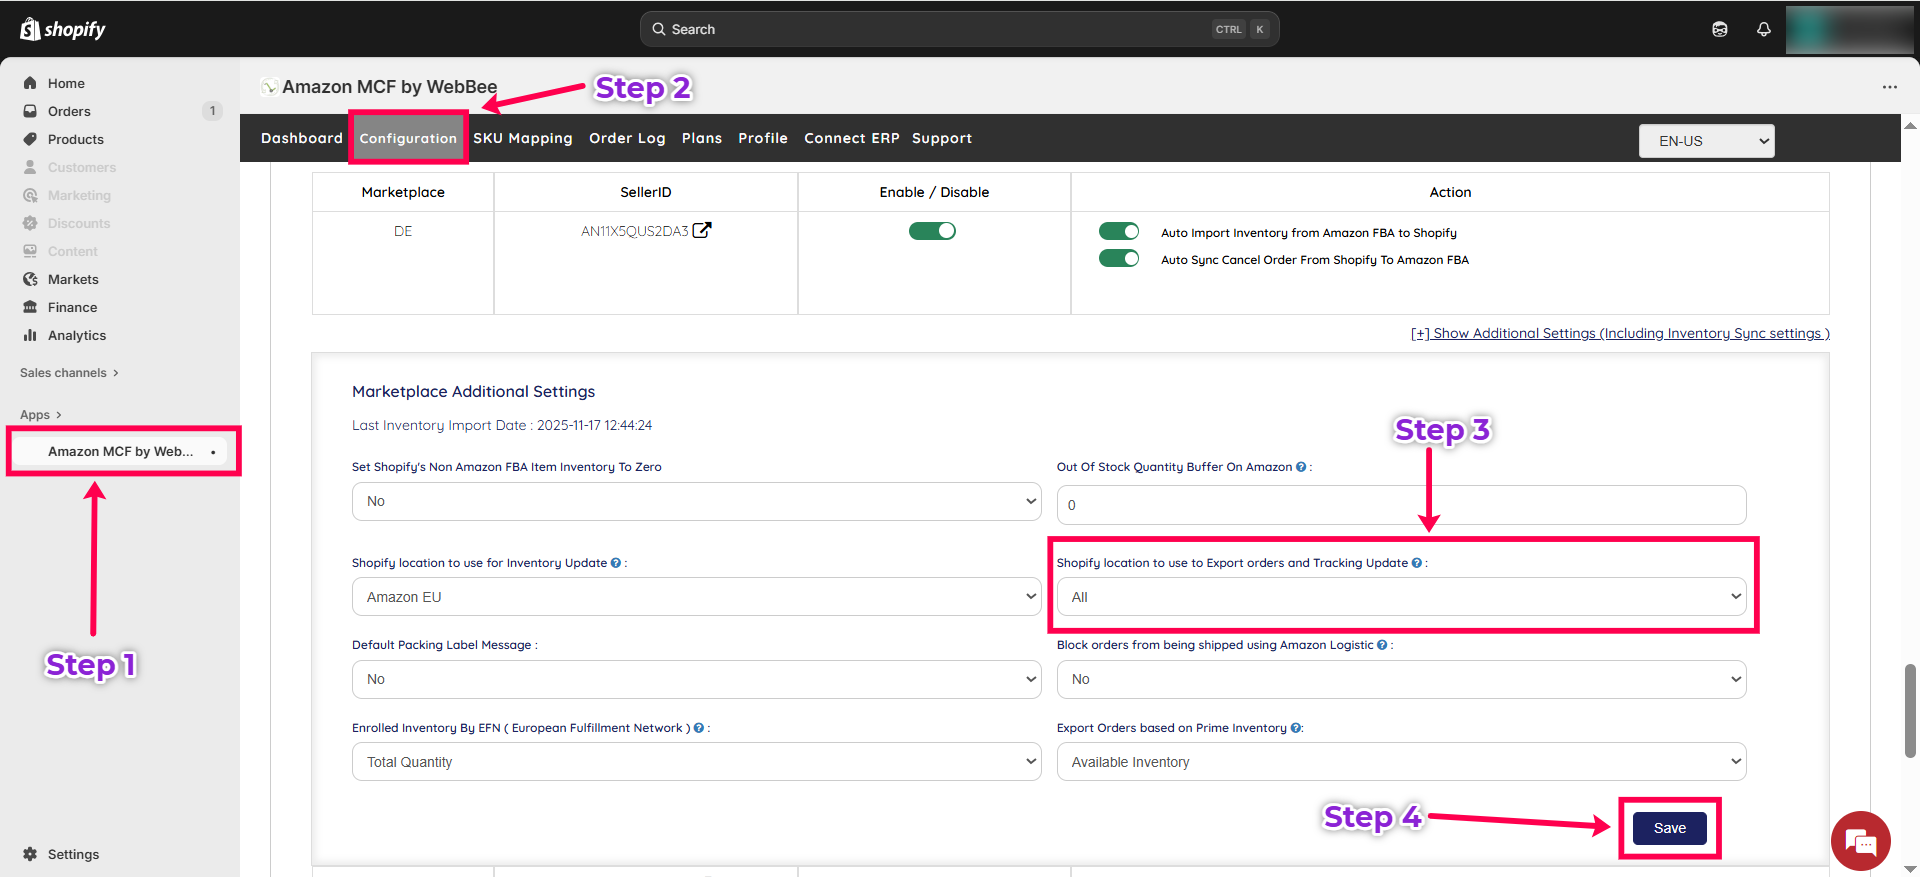Open the Export orders and Tracking Update location dropdown
The image size is (1920, 877).
pyautogui.click(x=1401, y=597)
